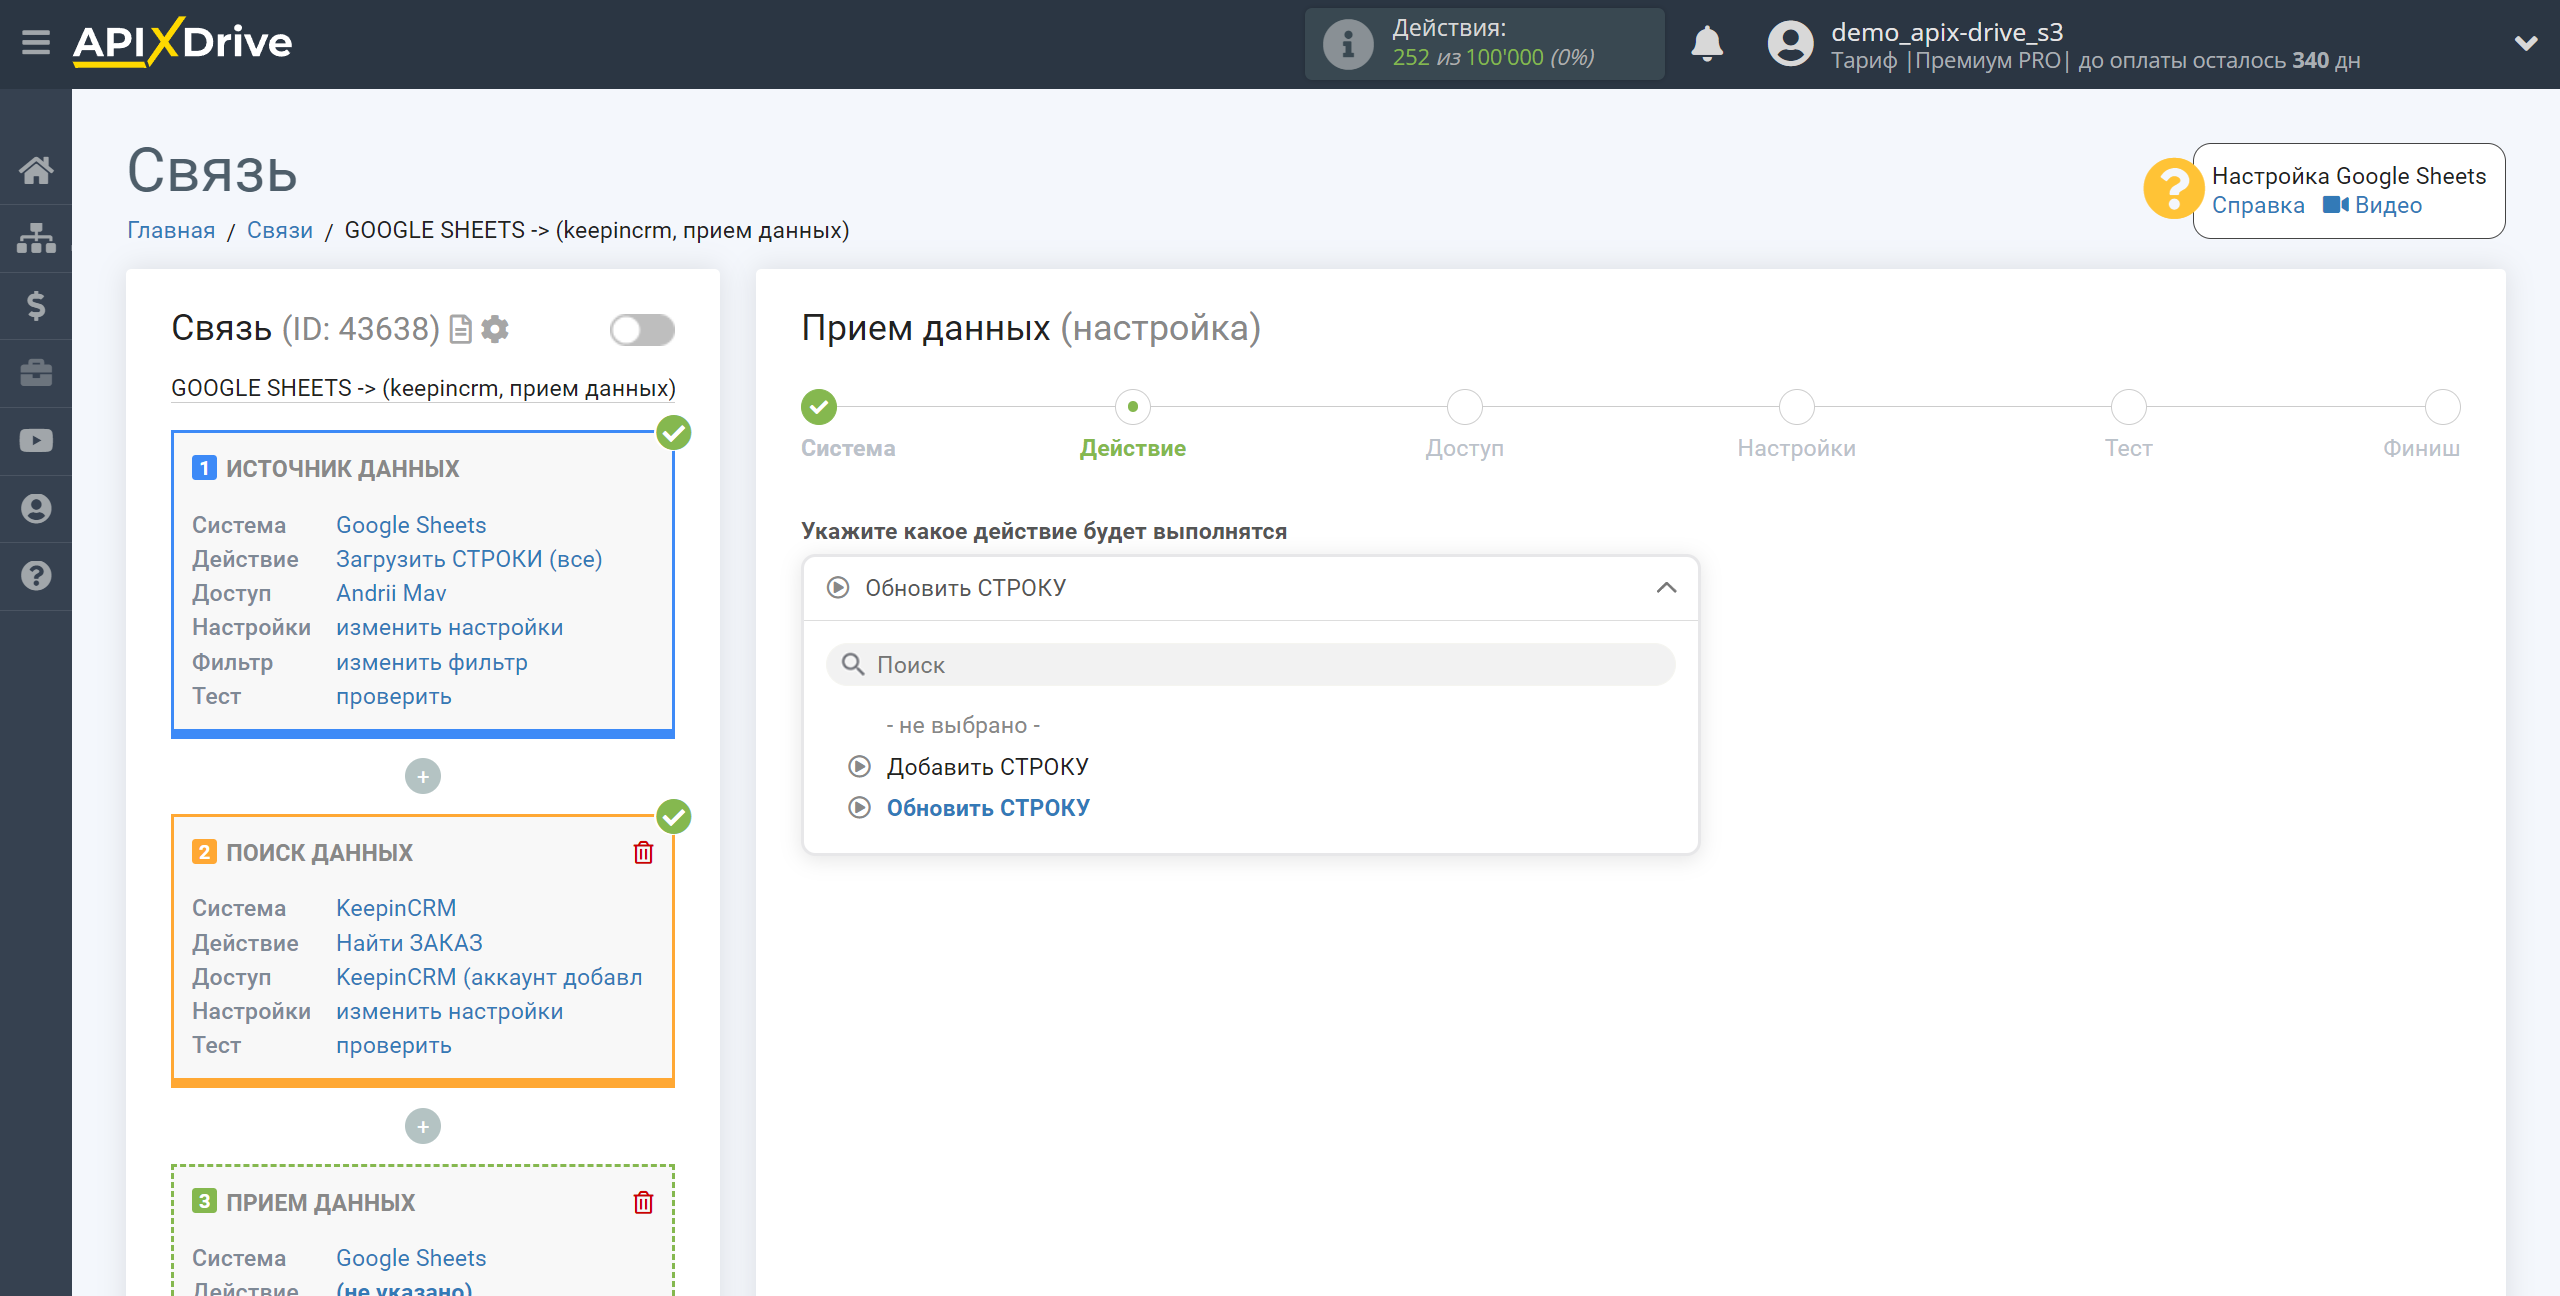Screen dimensions: 2560x1296
Task: Open briefcase icon in sidebar
Action: tap(36, 373)
